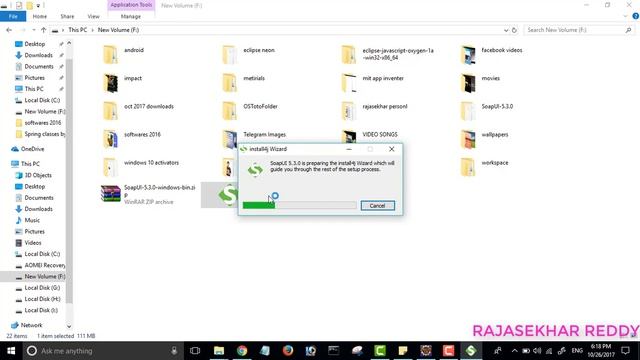This screenshot has width=640, height=360.
Task: Open recent locations dropdown arrow
Action: [x=34, y=30]
